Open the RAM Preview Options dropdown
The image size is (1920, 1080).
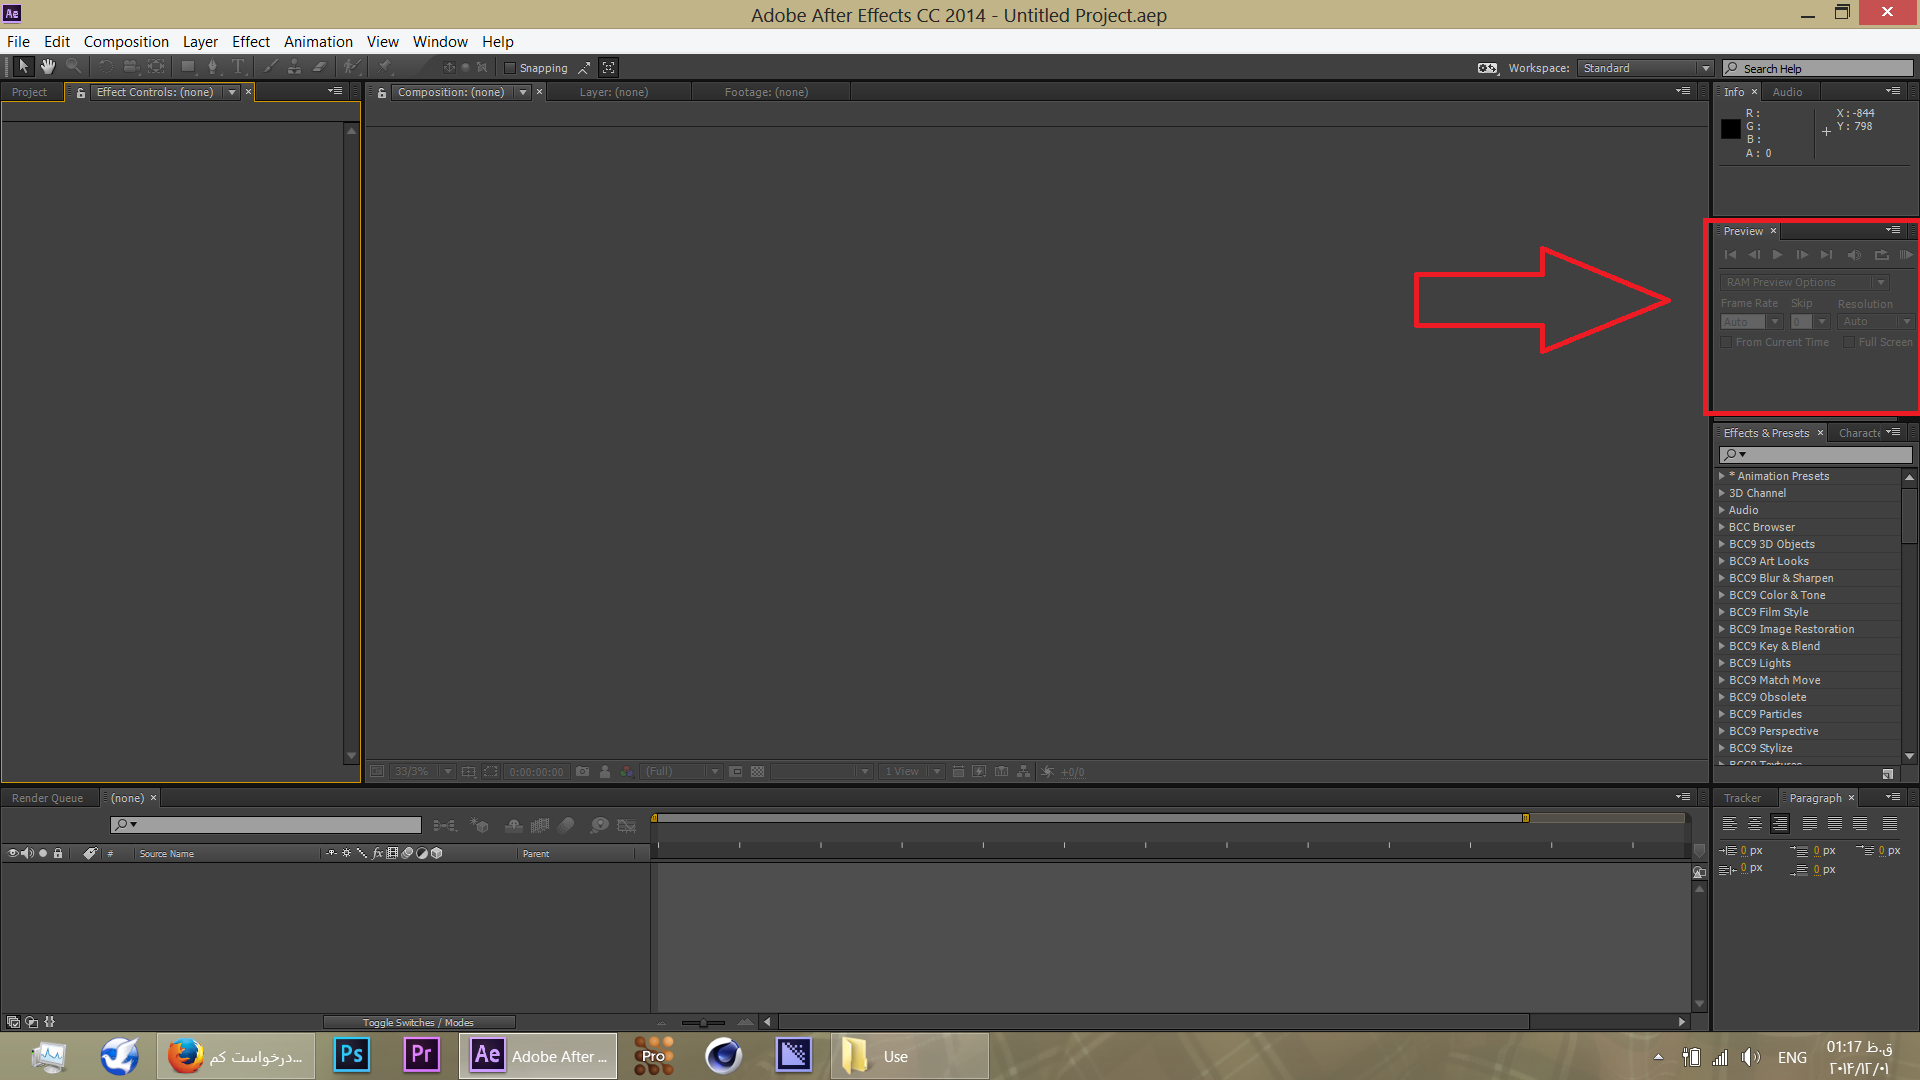click(x=1804, y=282)
